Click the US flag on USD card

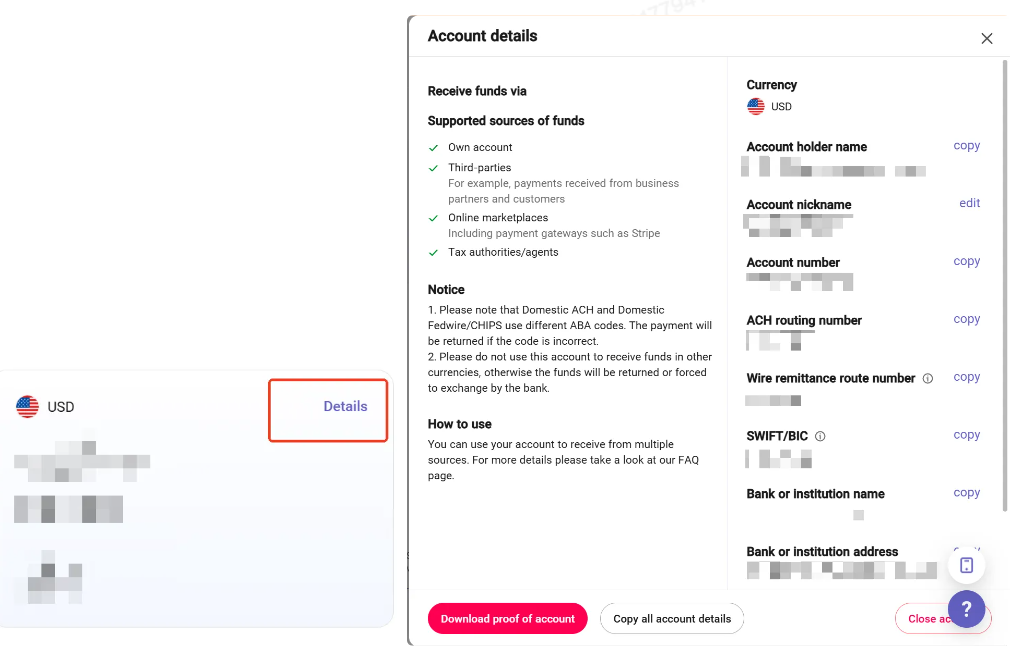pyautogui.click(x=27, y=407)
